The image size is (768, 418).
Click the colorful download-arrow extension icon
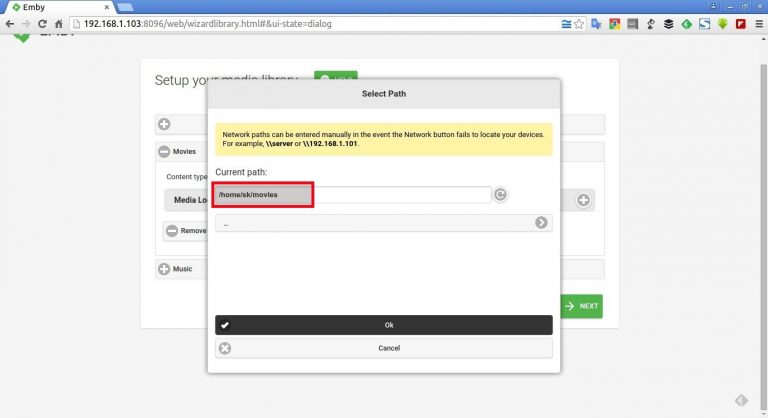tap(614, 24)
